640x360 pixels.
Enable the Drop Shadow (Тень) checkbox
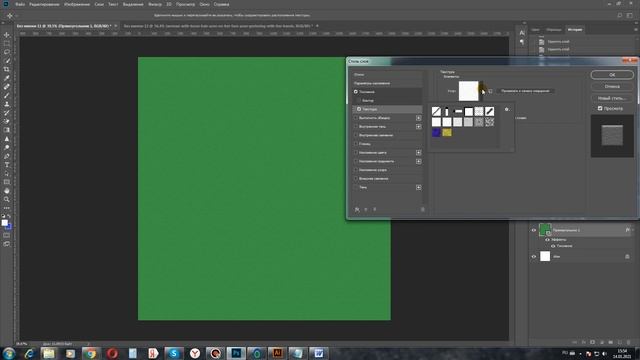tap(356, 187)
